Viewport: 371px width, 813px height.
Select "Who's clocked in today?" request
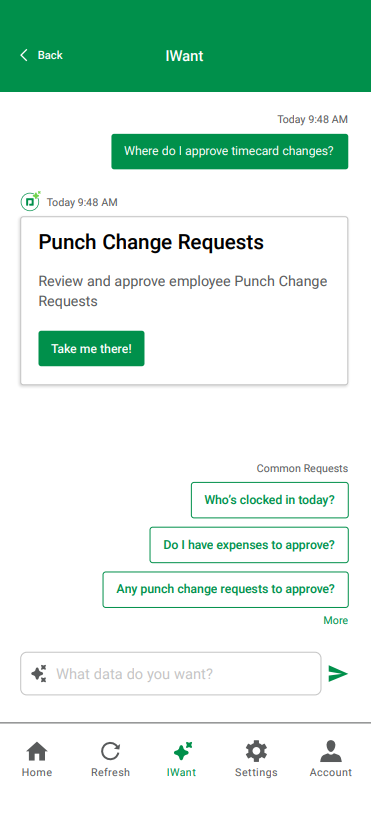(x=269, y=500)
